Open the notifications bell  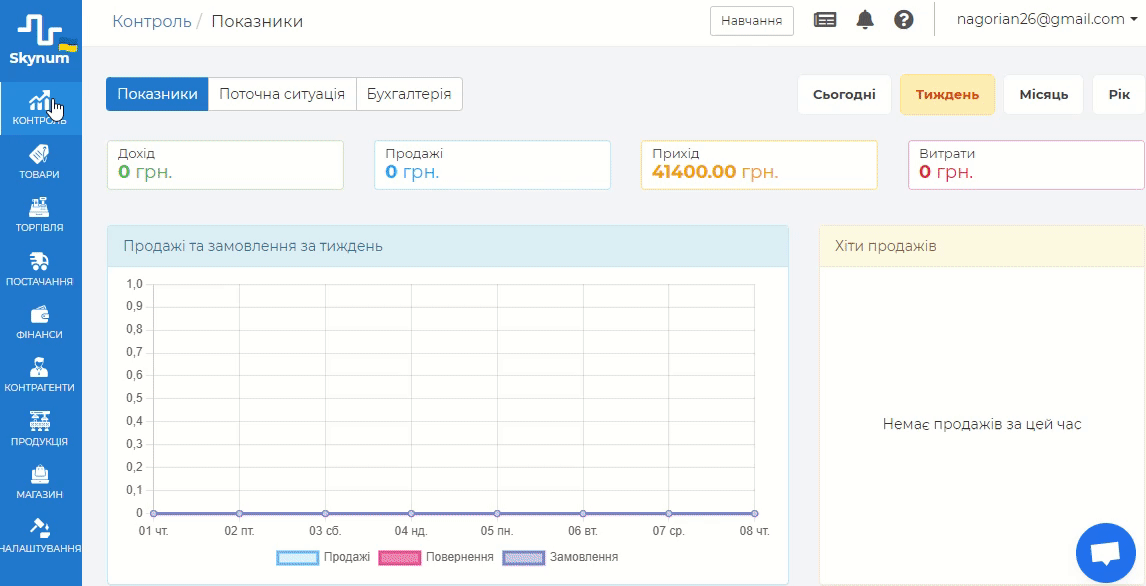tap(865, 20)
